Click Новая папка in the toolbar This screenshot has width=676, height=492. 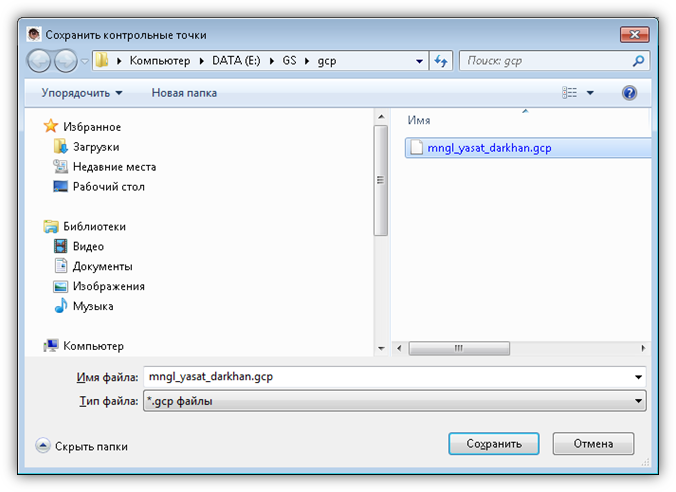[184, 93]
